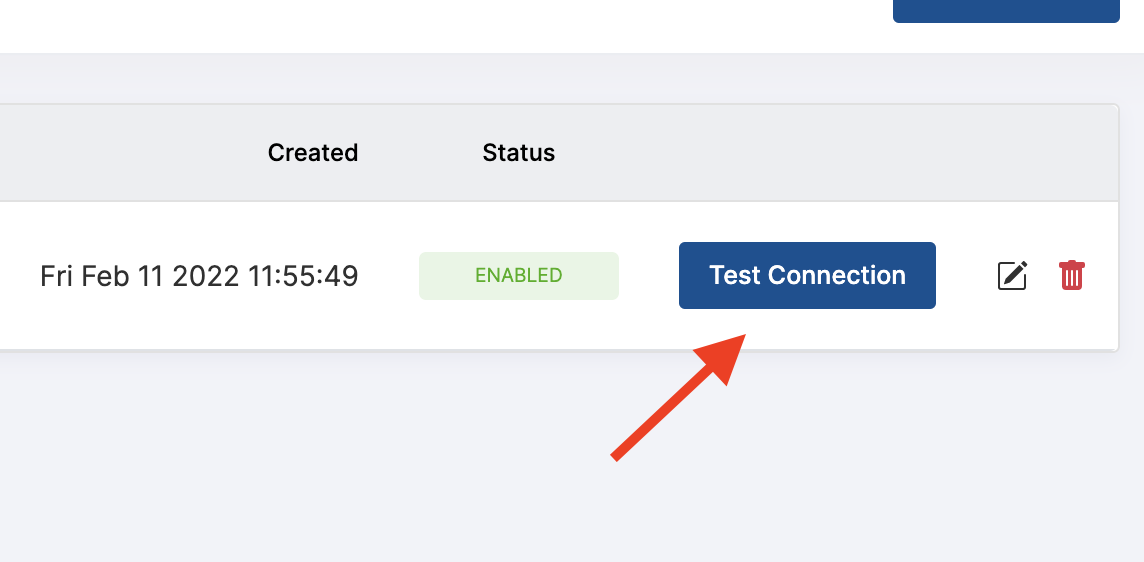Click the Status heading text

(x=519, y=153)
